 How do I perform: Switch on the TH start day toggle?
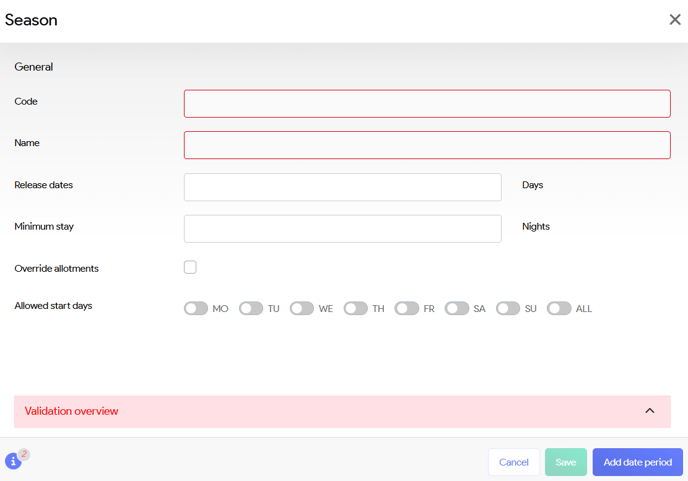[x=355, y=309]
